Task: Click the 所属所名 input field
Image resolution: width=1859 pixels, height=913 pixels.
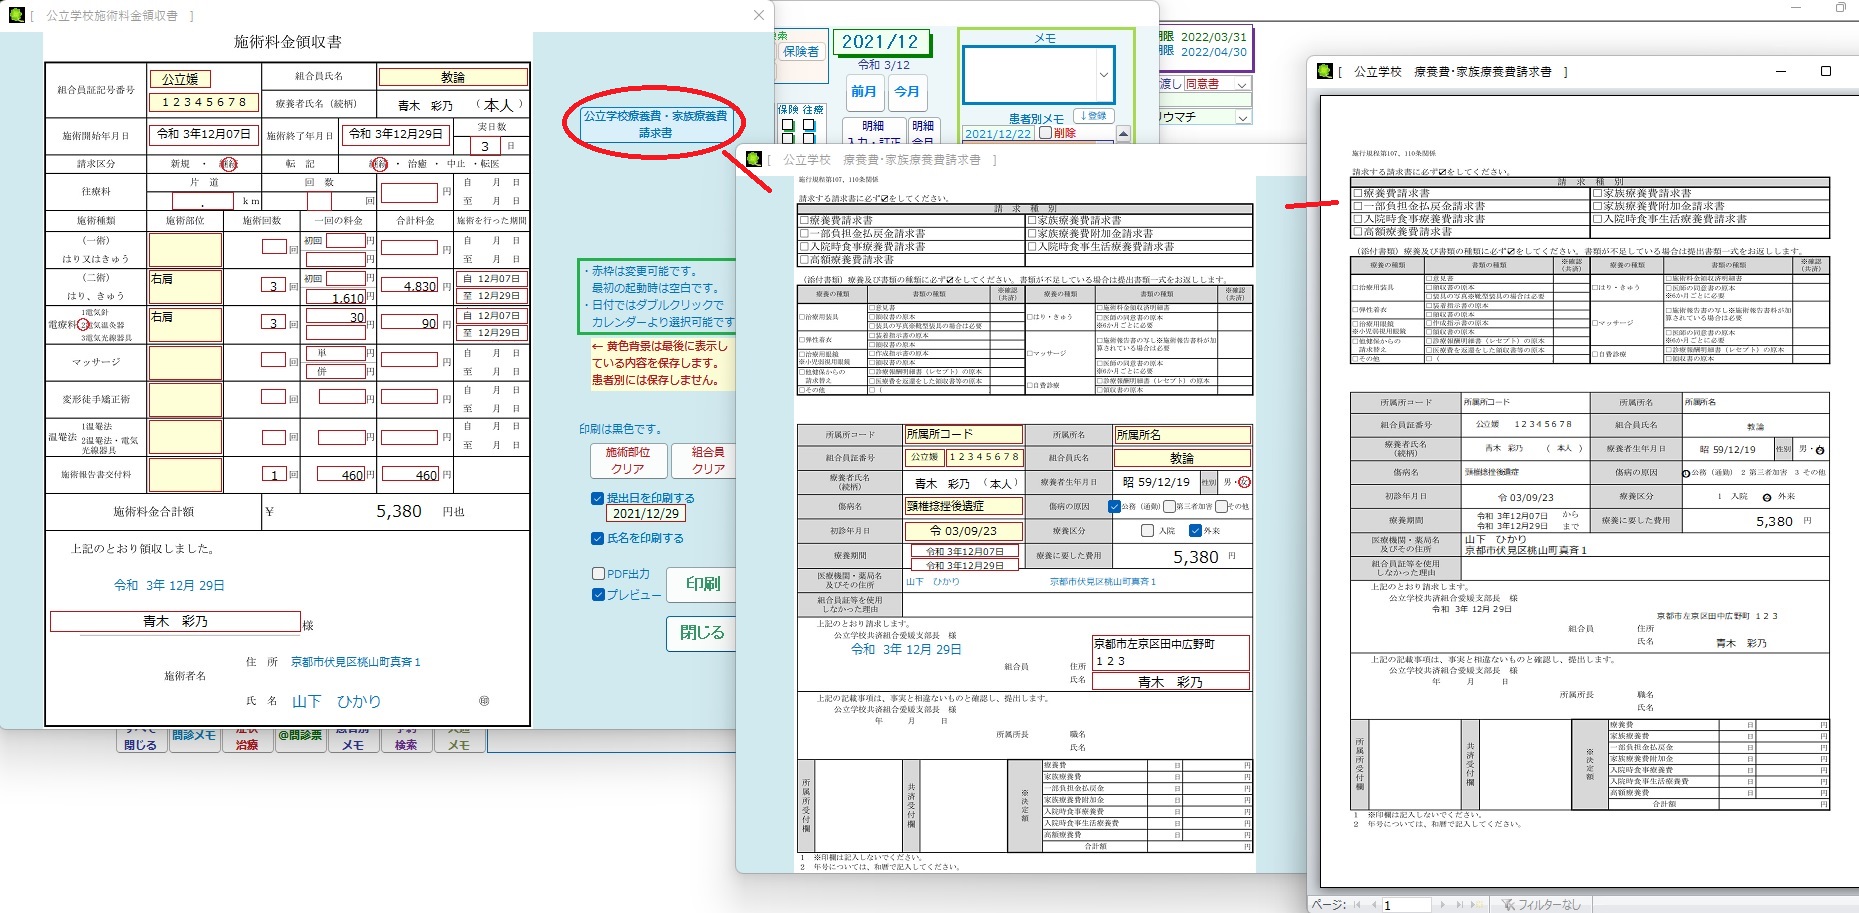Action: tap(1182, 435)
